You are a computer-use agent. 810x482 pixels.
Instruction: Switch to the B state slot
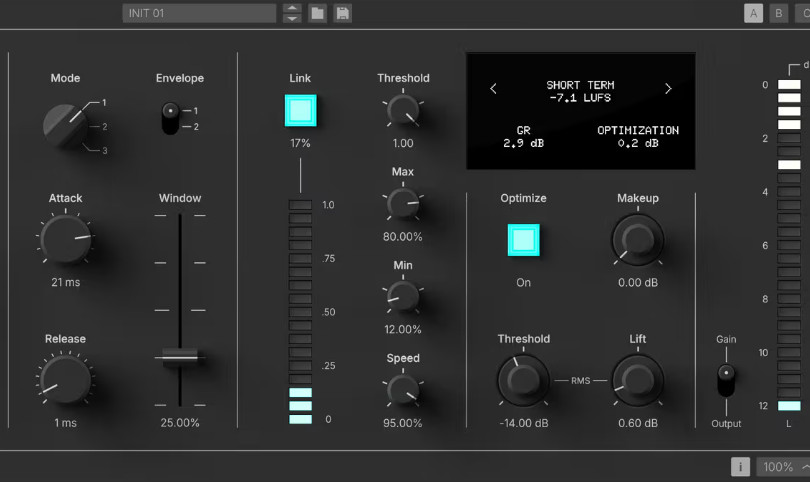778,14
